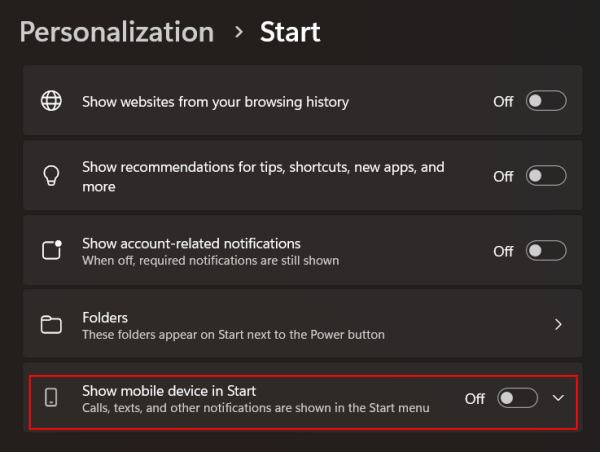Enable Show websites from browsing history toggle
The image size is (600, 452).
(x=546, y=101)
